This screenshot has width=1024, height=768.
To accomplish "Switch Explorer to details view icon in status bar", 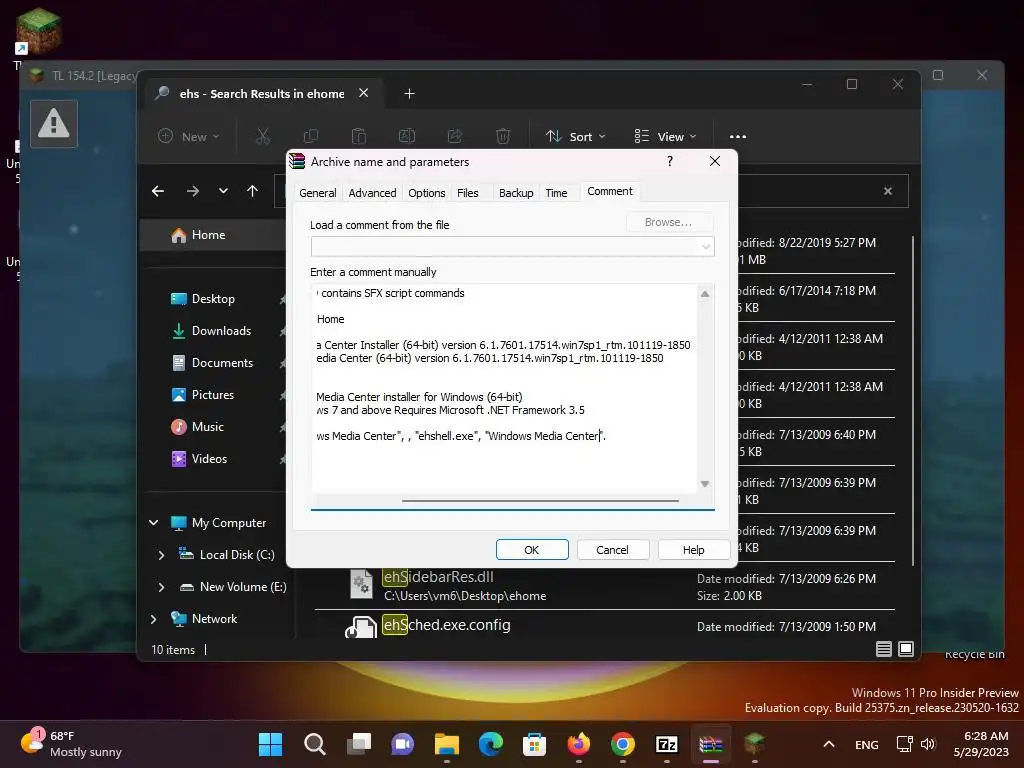I will pos(884,648).
